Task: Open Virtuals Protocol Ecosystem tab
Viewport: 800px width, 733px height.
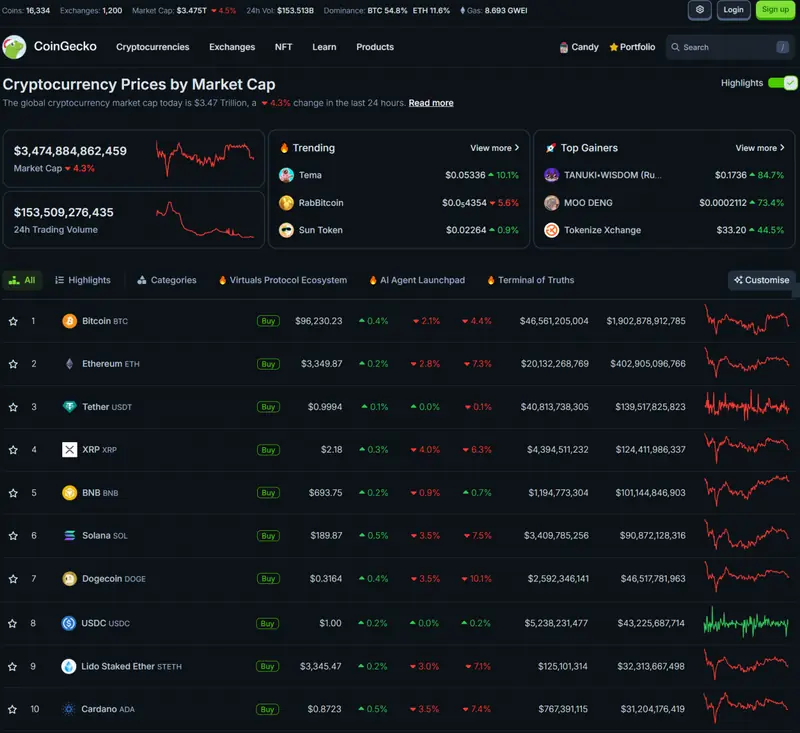Action: (283, 280)
